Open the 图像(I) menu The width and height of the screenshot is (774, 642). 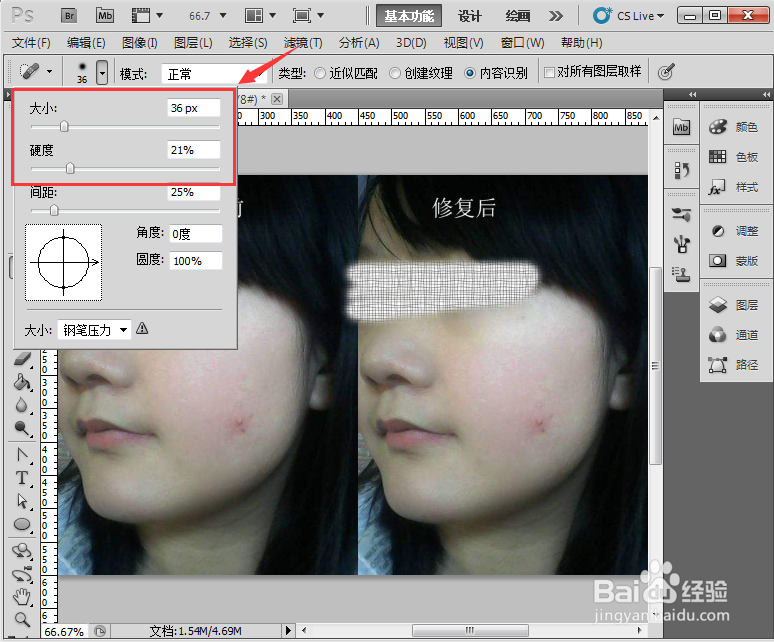140,43
